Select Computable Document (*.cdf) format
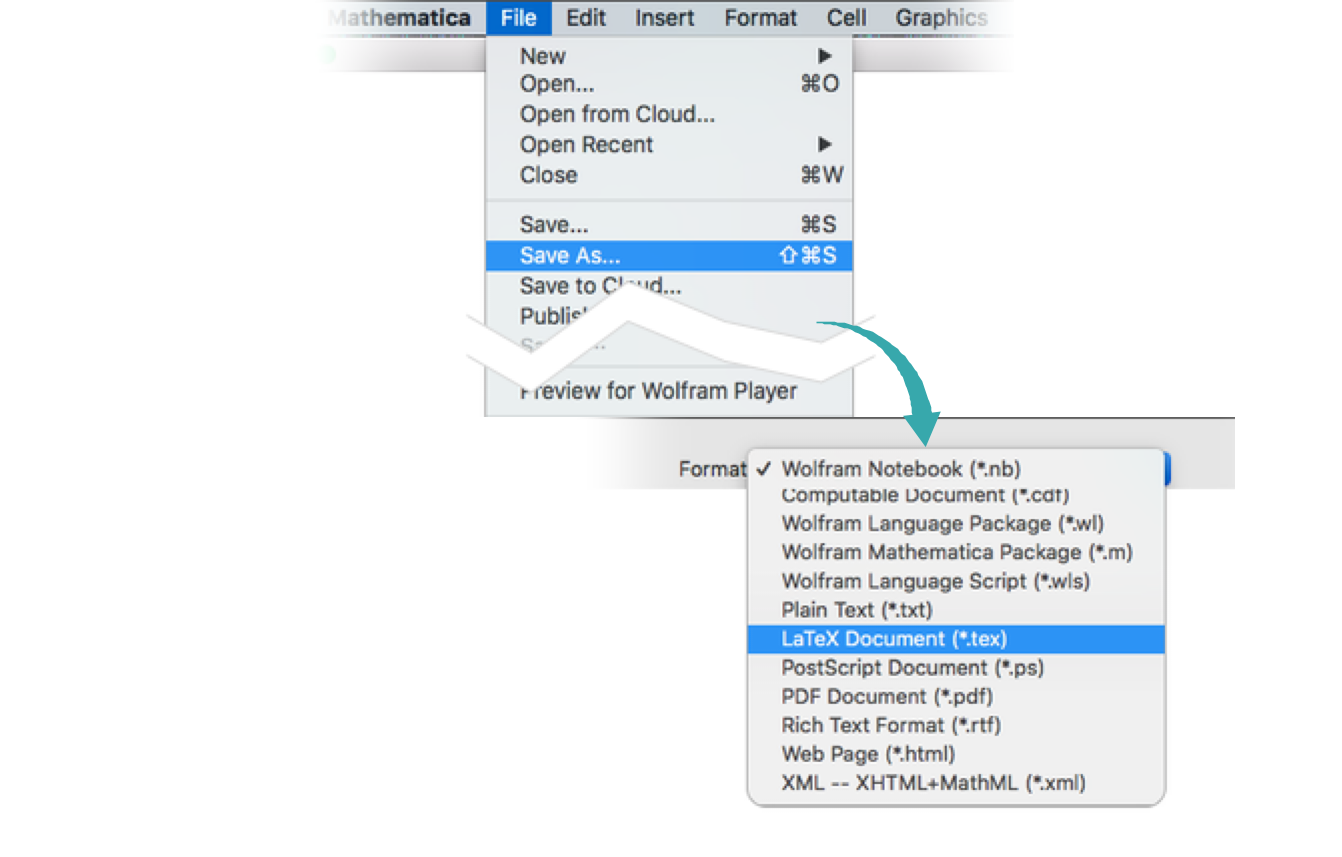 point(956,495)
